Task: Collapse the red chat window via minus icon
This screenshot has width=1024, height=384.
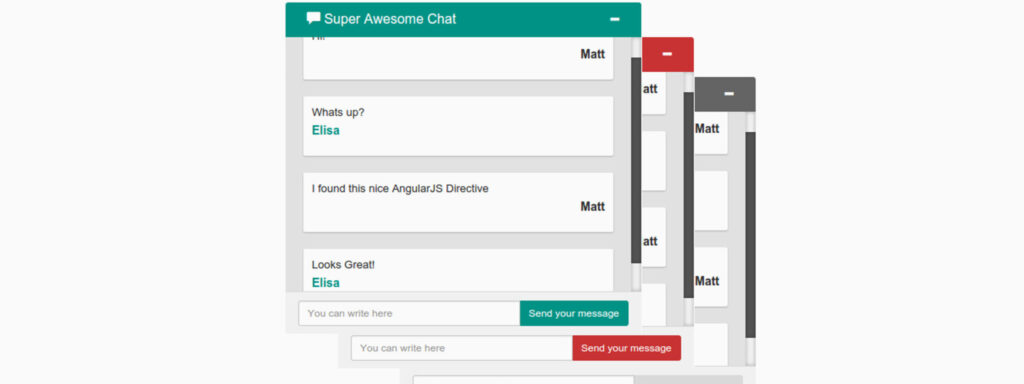Action: (x=667, y=54)
